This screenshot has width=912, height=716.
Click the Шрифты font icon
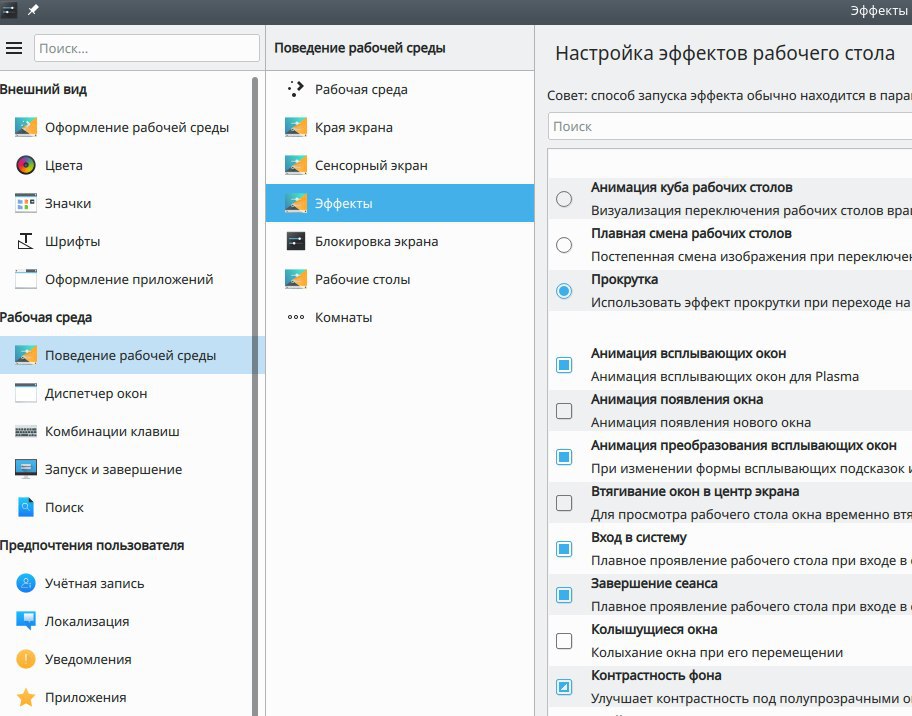[26, 241]
